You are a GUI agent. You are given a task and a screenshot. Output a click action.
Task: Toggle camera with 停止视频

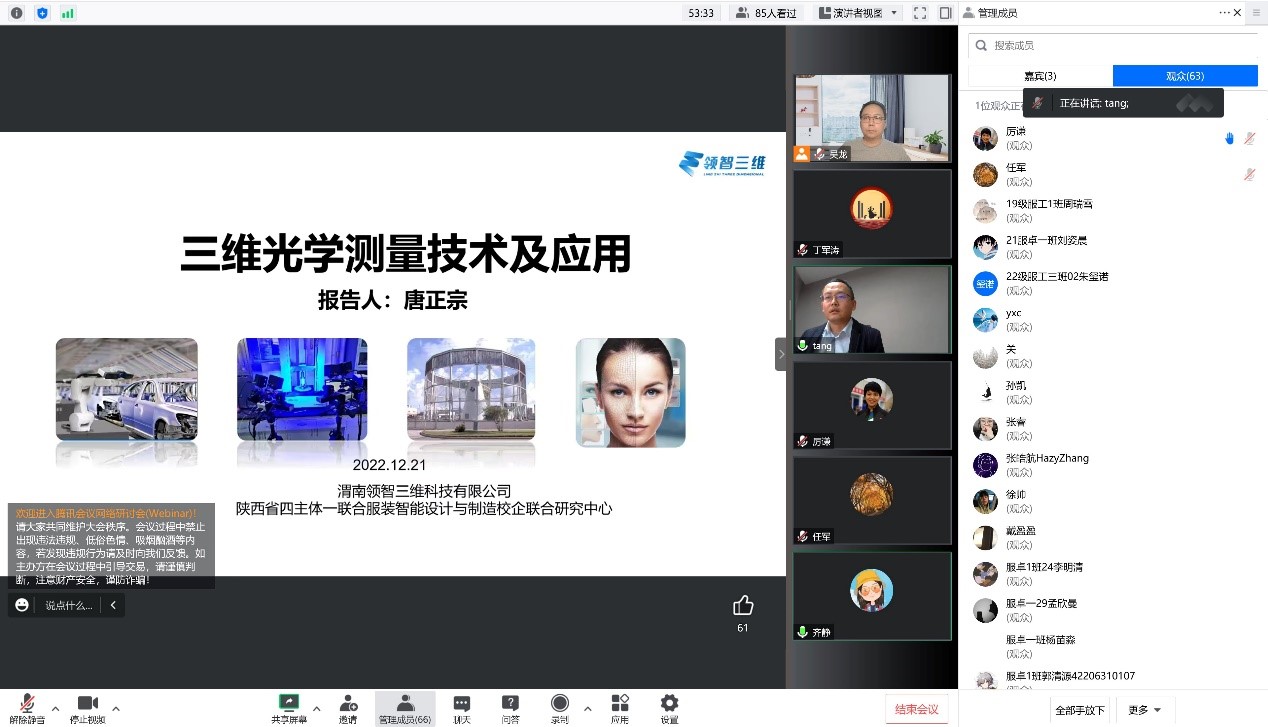tap(87, 707)
